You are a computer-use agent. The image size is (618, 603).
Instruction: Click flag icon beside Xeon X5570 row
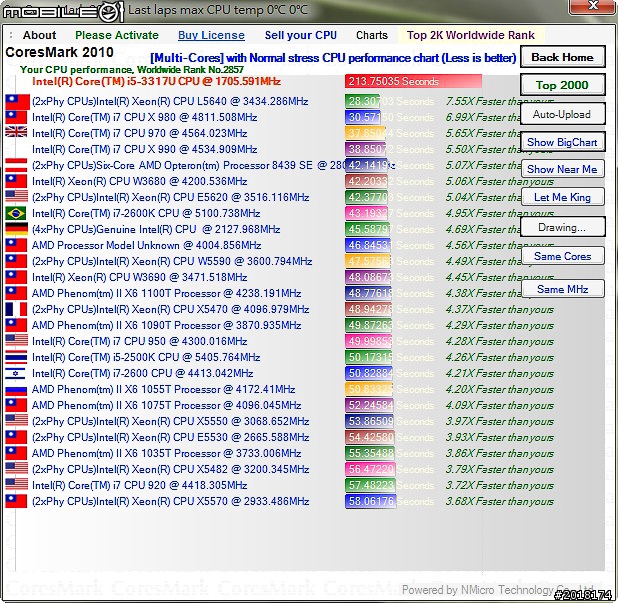pyautogui.click(x=17, y=501)
